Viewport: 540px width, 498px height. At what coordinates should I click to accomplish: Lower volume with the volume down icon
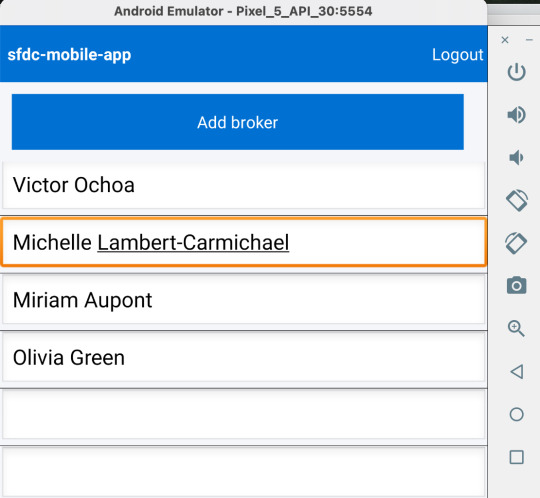click(516, 158)
